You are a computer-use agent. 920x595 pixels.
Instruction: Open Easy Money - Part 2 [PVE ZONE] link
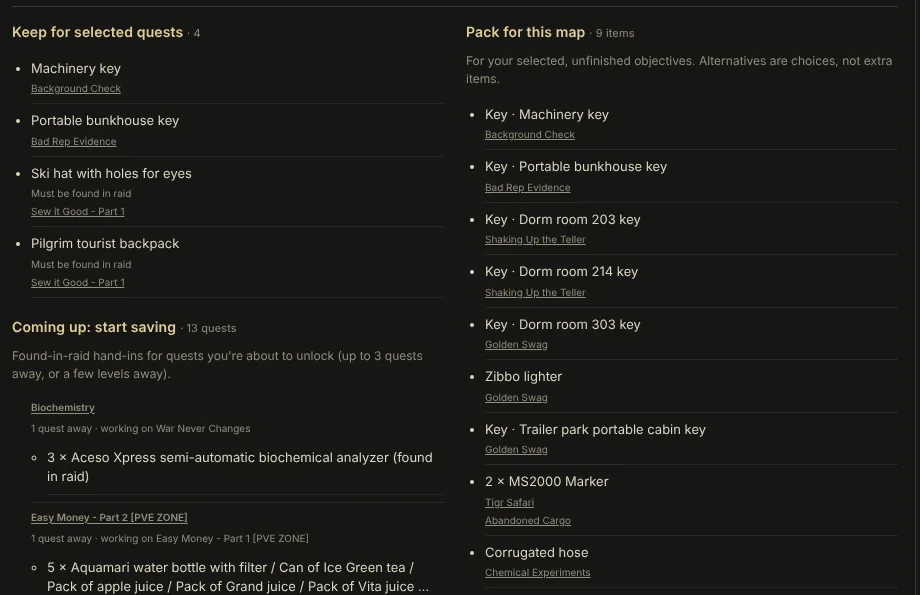[109, 517]
